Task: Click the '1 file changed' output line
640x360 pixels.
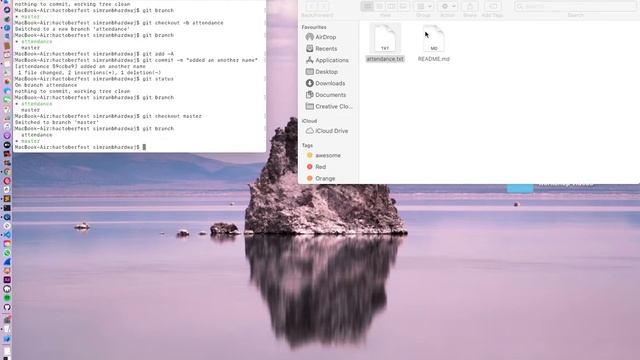Action: (89, 73)
